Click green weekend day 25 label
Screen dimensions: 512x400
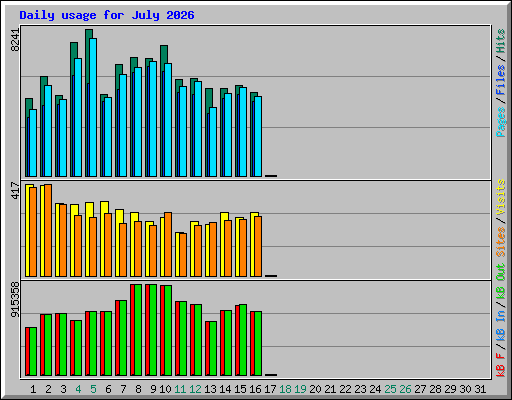390,389
